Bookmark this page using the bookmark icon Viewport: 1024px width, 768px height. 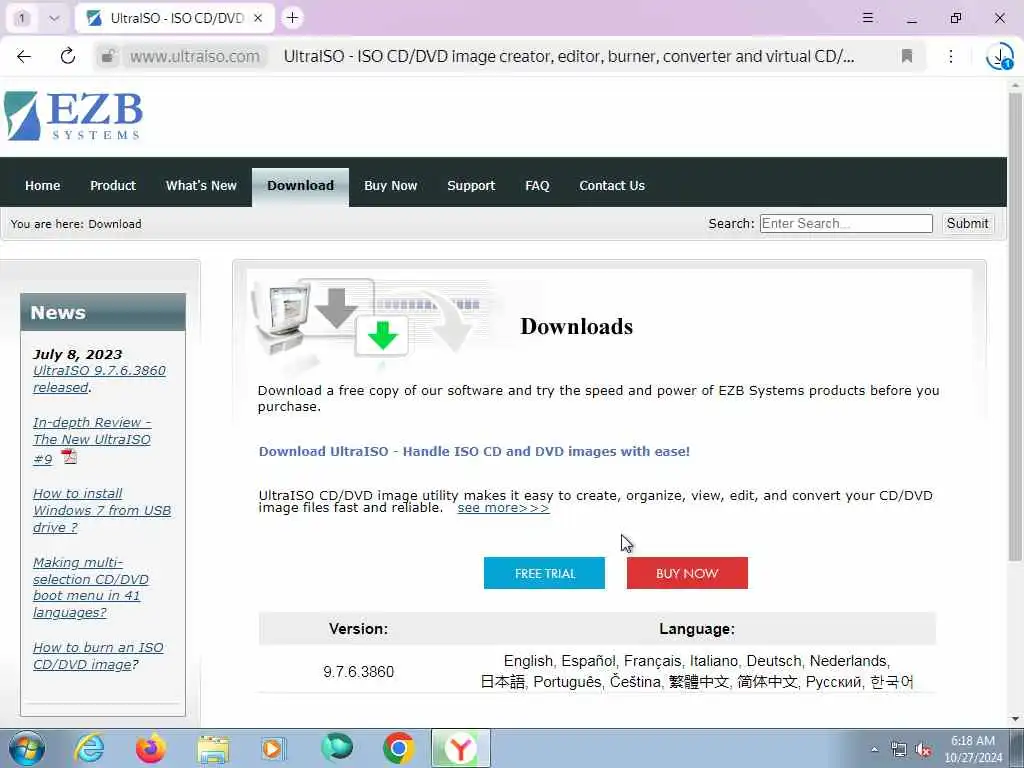point(906,56)
